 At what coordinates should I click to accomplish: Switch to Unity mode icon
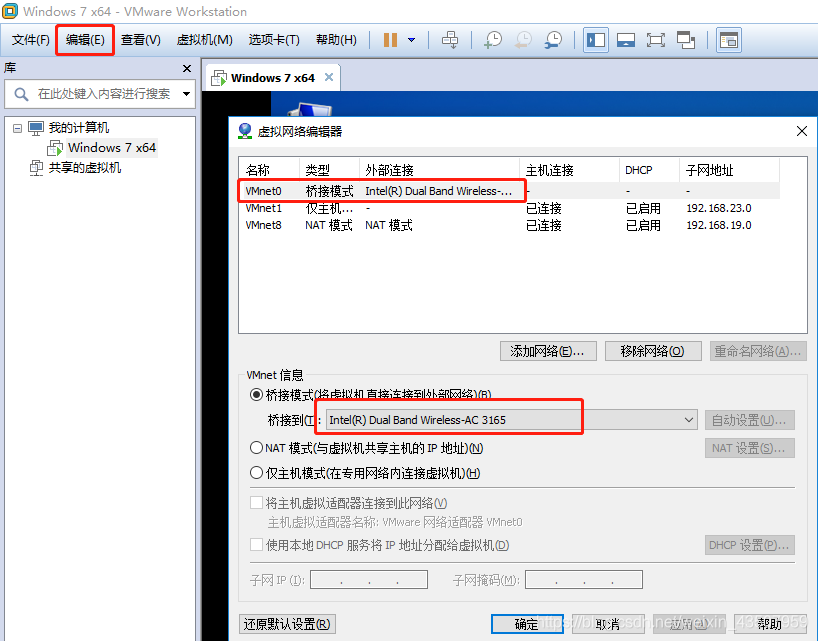[685, 40]
